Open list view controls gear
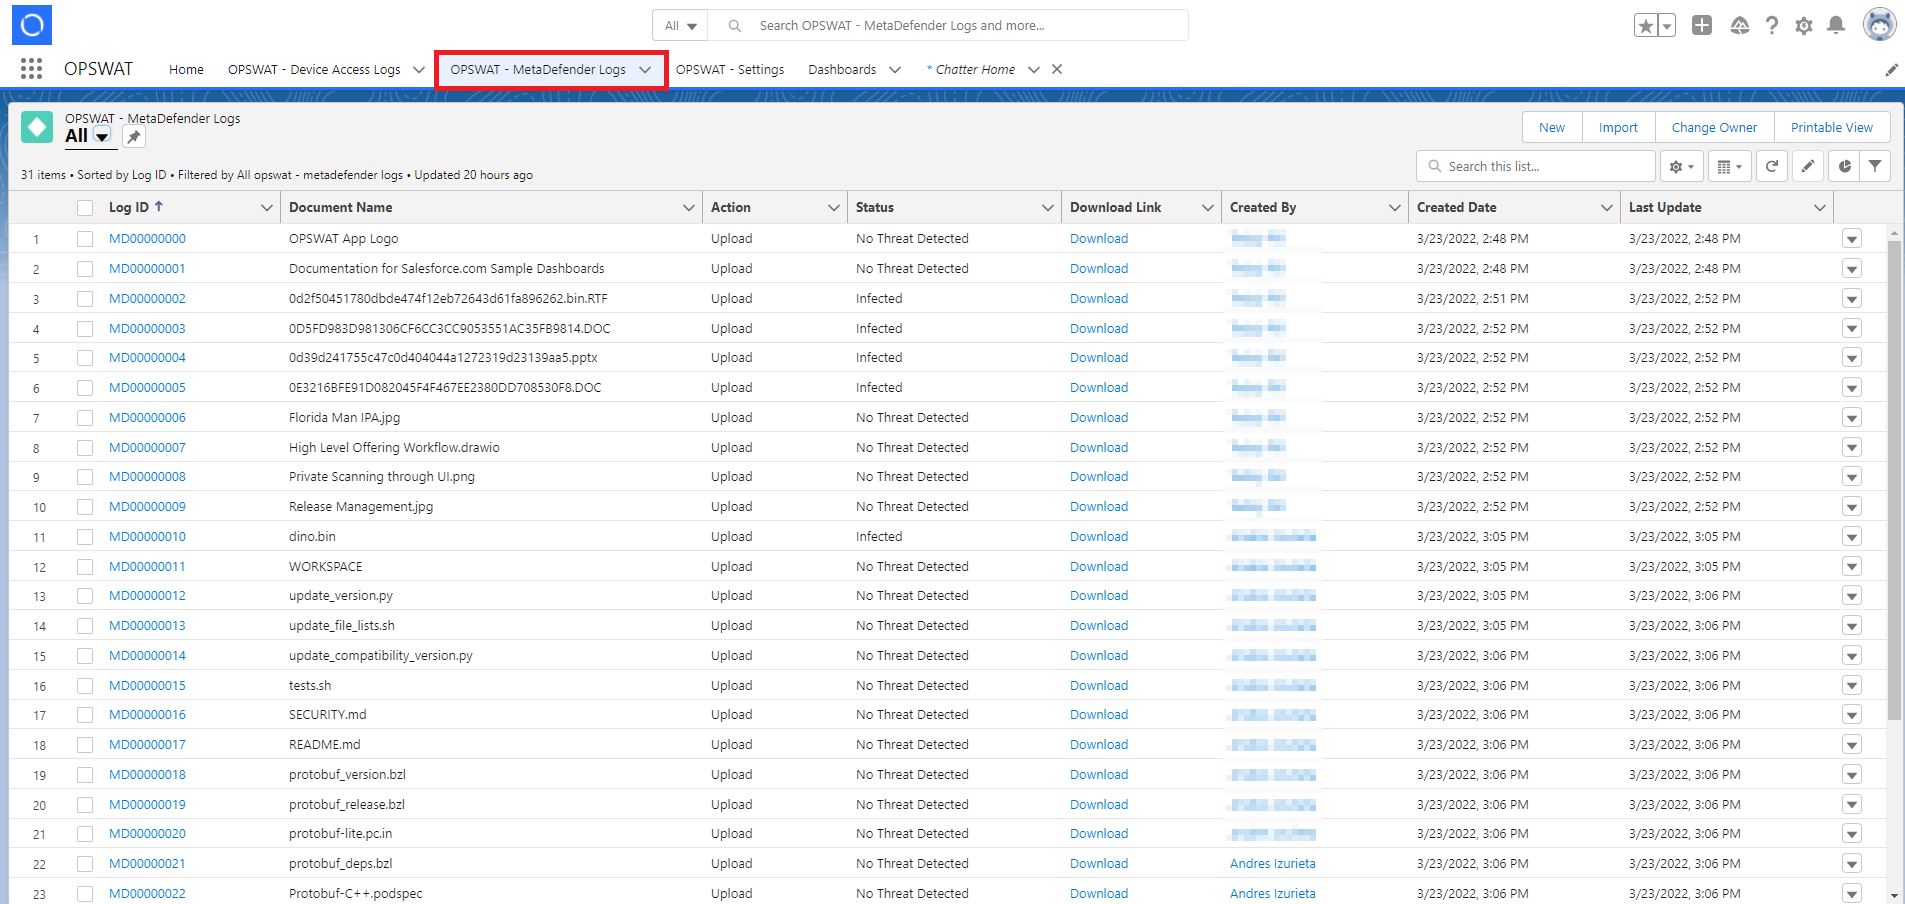The height and width of the screenshot is (904, 1905). click(x=1682, y=166)
